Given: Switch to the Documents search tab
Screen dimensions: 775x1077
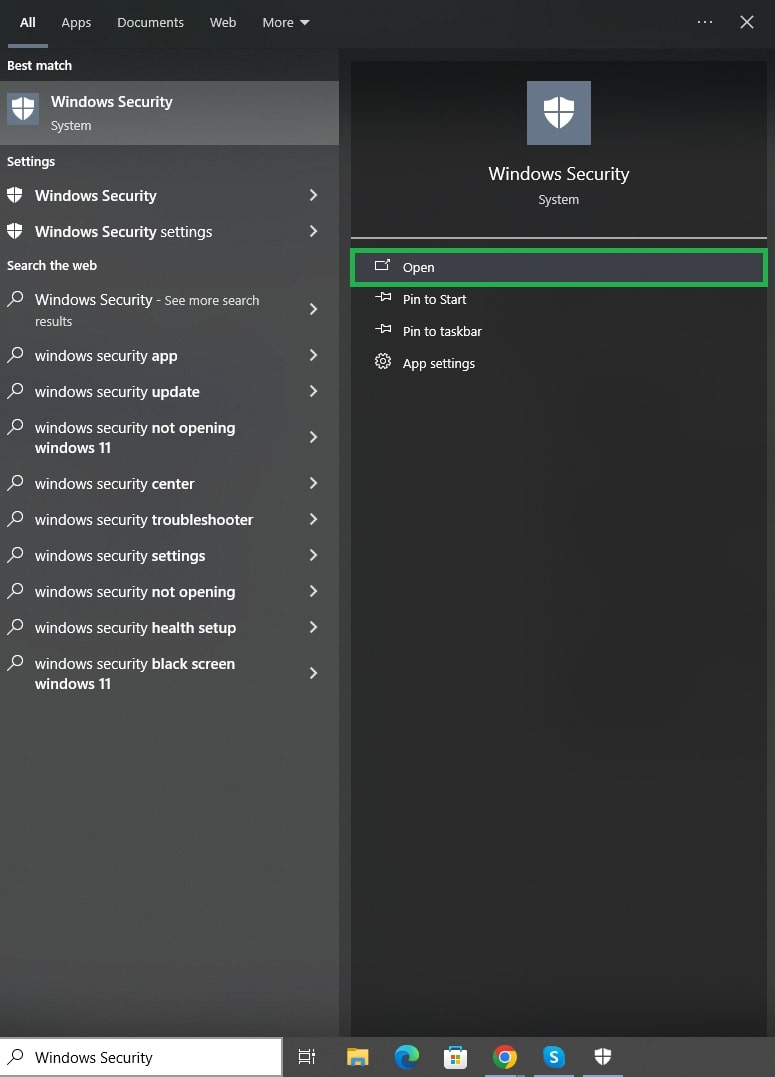Looking at the screenshot, I should [150, 22].
